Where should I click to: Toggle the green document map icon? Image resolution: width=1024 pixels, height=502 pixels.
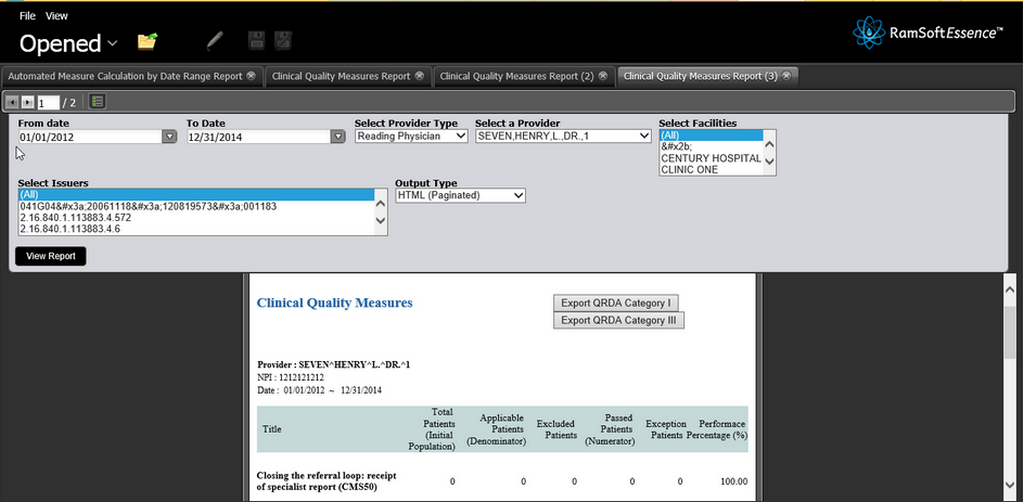[x=97, y=101]
